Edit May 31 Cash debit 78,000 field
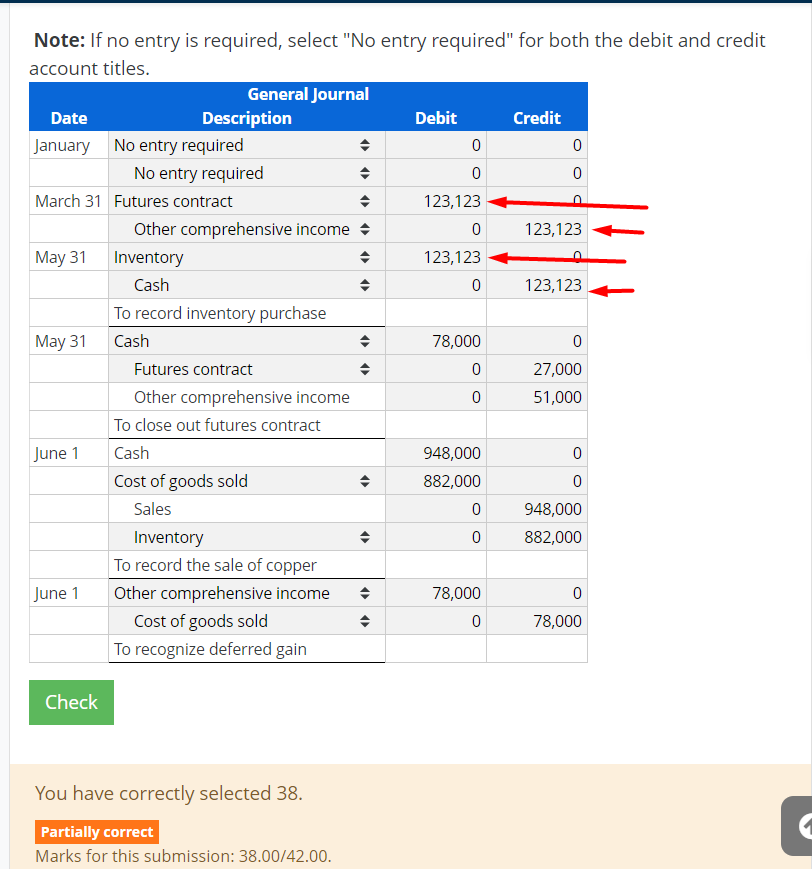 pos(436,341)
